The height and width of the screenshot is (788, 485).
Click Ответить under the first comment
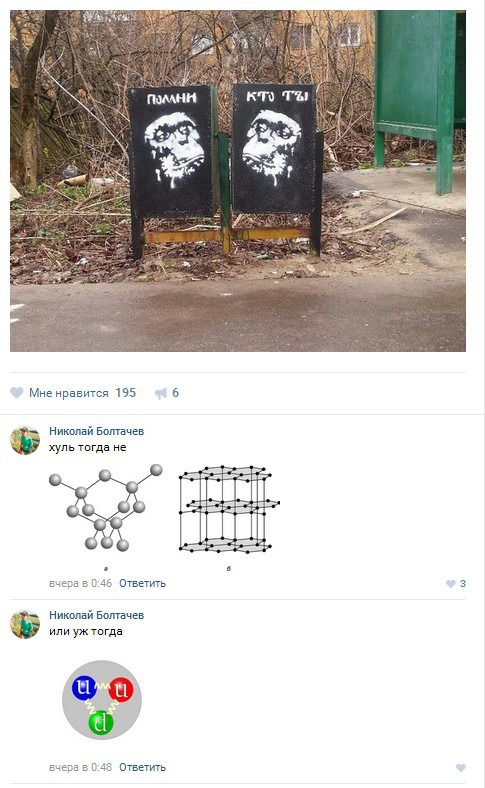click(x=142, y=583)
